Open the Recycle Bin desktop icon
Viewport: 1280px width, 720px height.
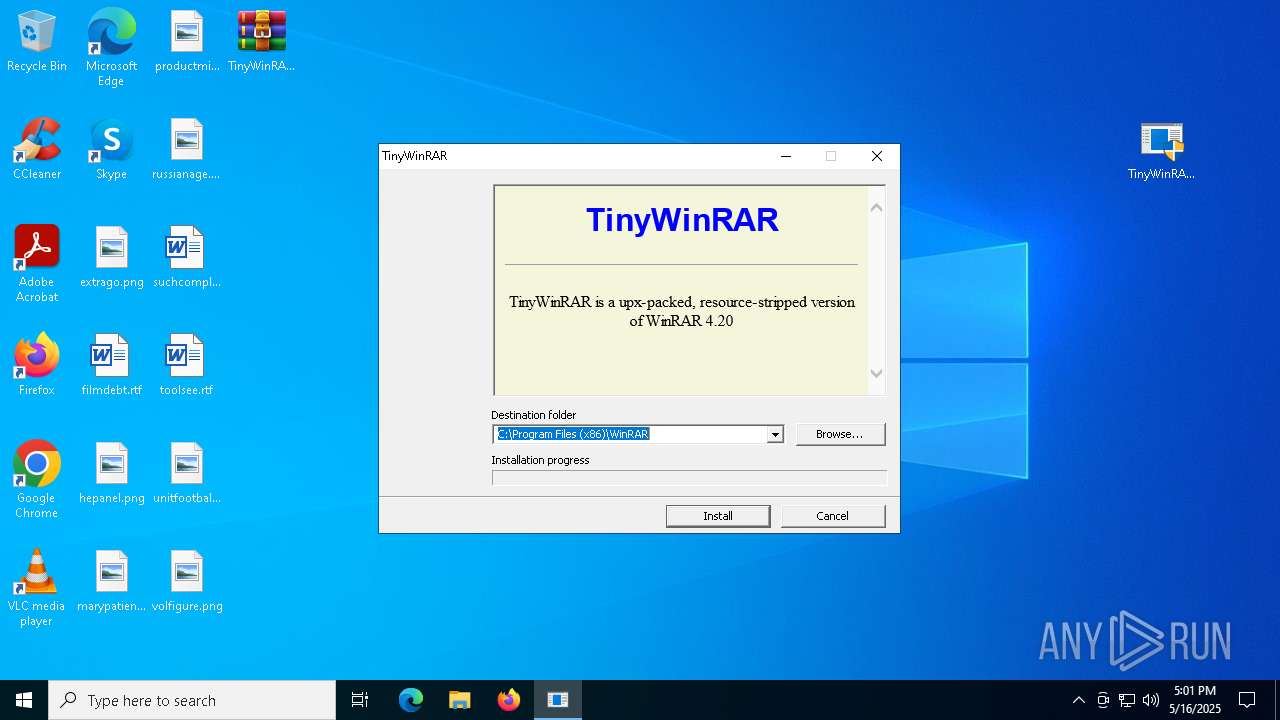pos(37,41)
